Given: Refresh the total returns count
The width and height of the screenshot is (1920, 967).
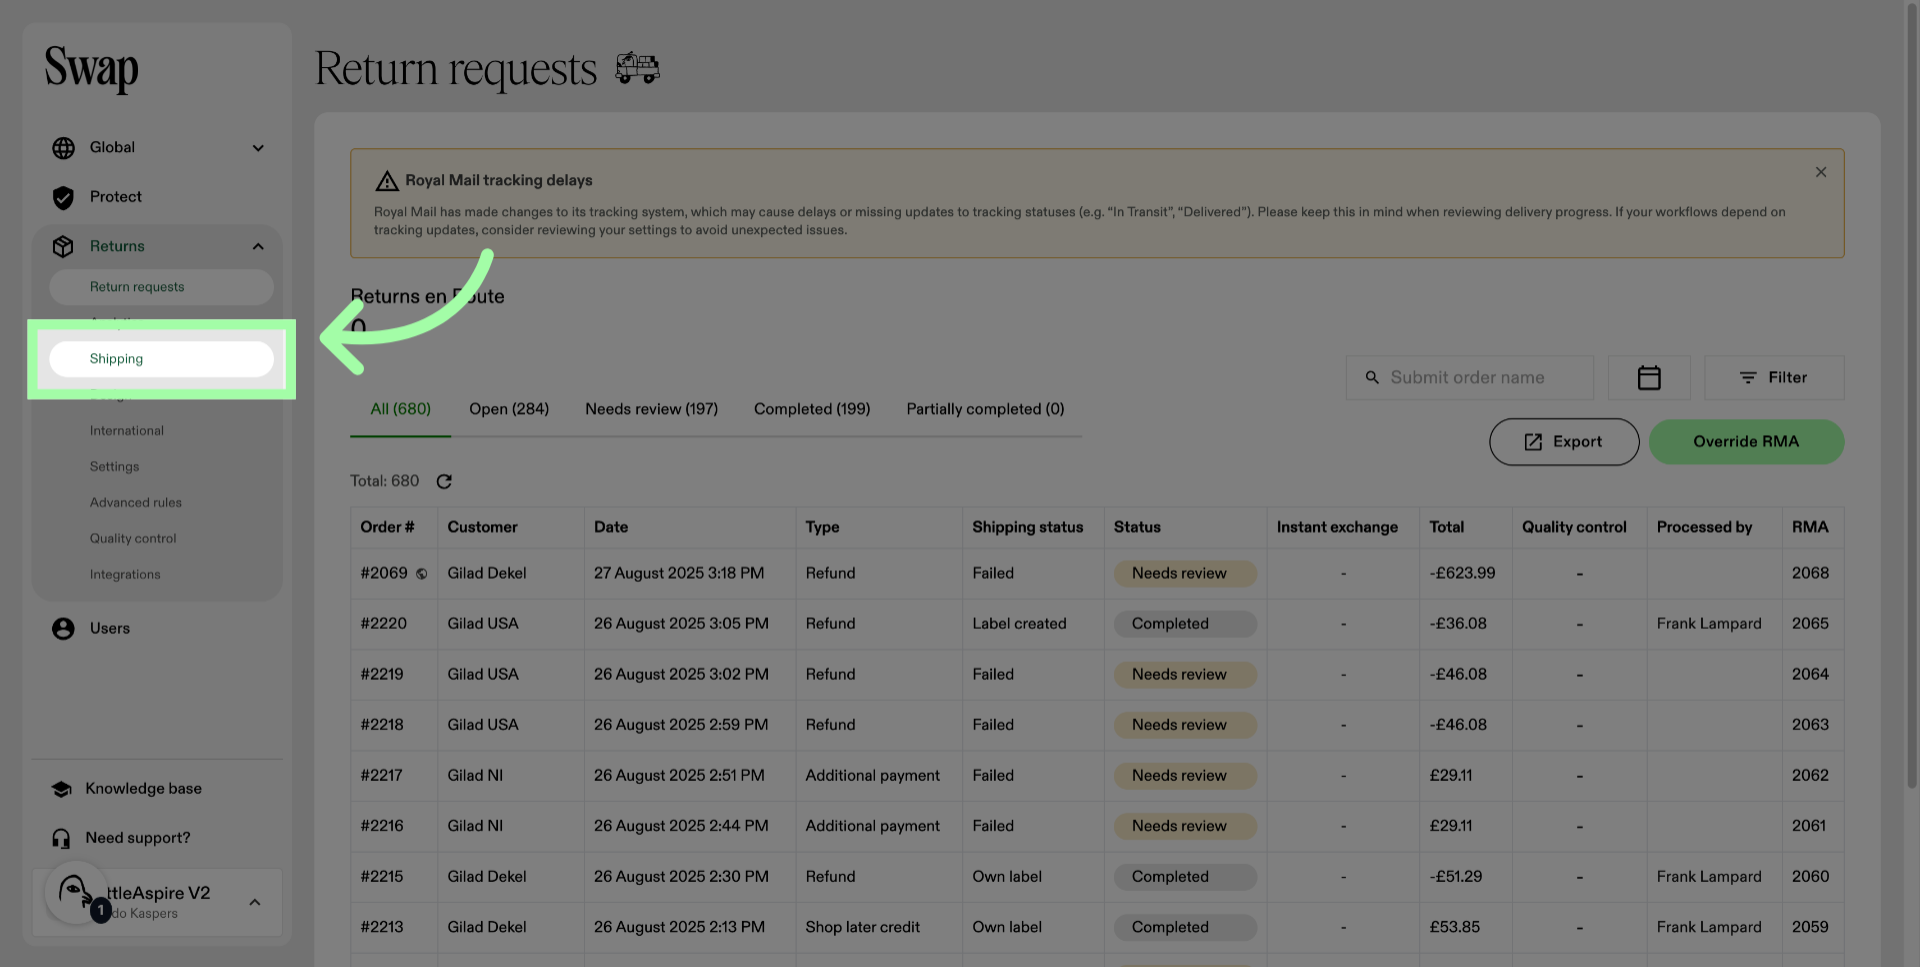Looking at the screenshot, I should (x=444, y=482).
